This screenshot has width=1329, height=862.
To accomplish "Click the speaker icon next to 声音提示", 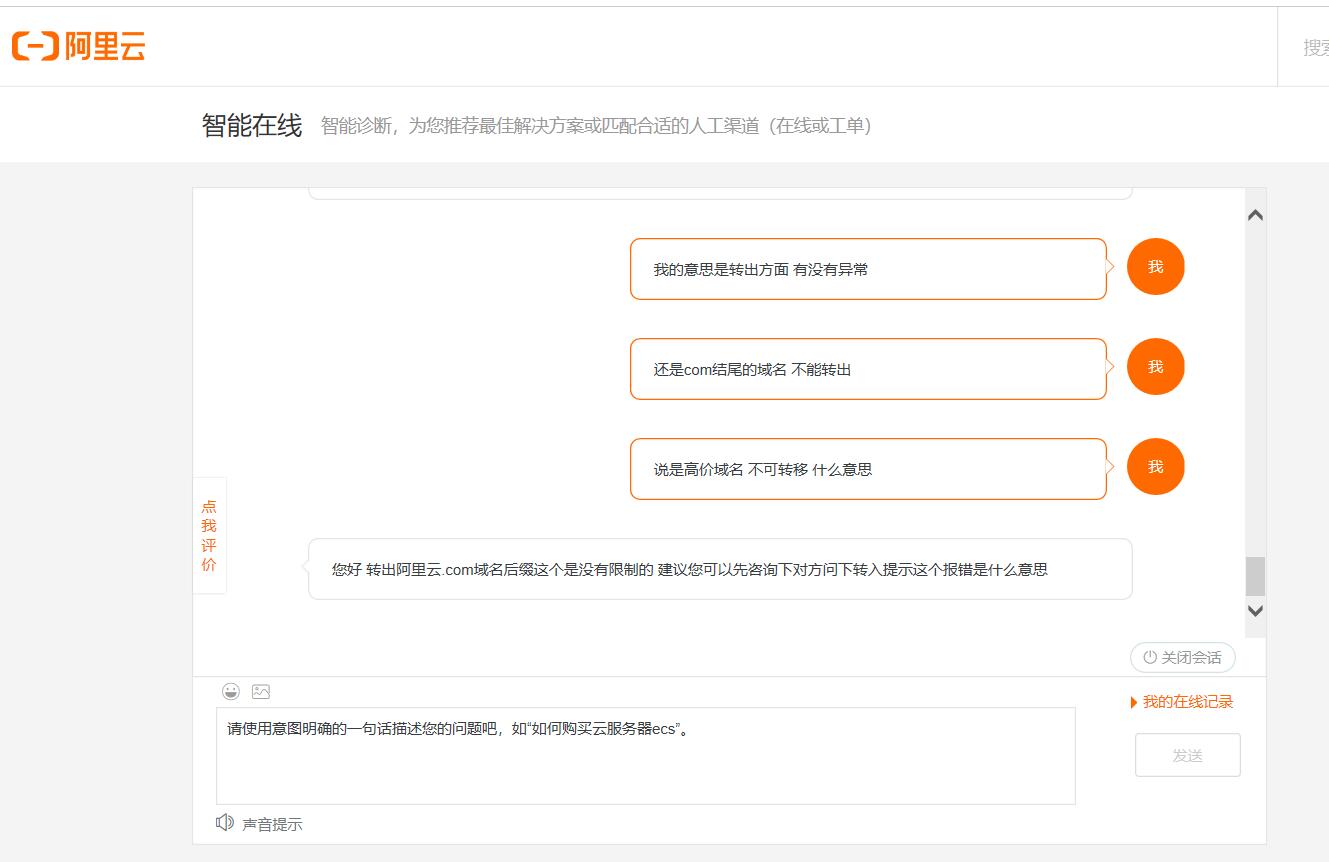I will point(223,823).
